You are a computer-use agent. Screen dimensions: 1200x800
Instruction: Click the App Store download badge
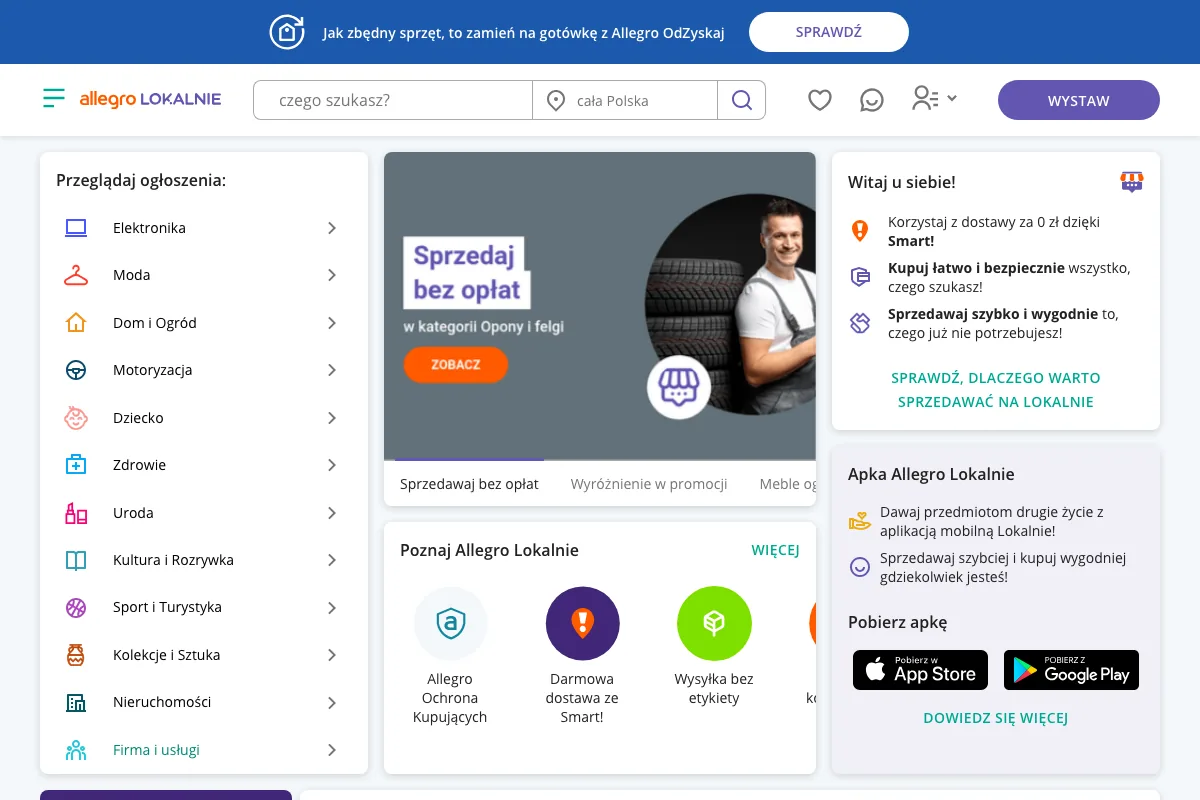point(920,670)
